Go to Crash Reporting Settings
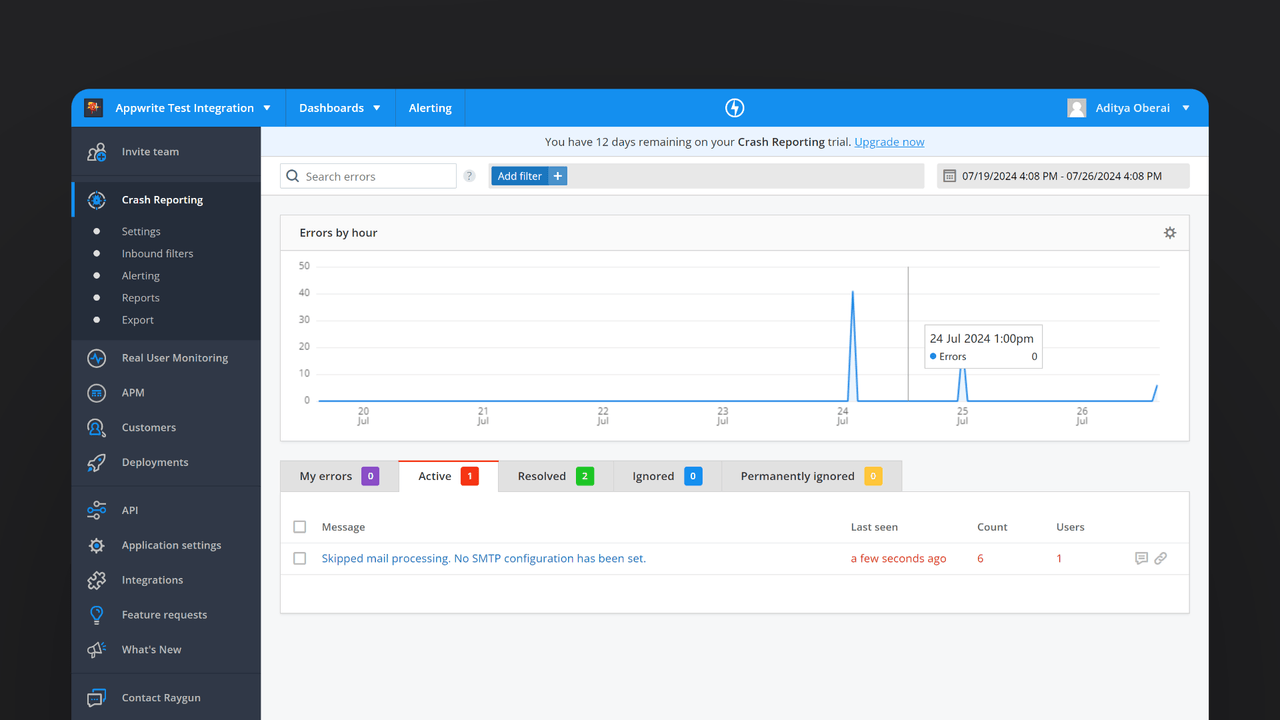The image size is (1280, 720). 141,231
